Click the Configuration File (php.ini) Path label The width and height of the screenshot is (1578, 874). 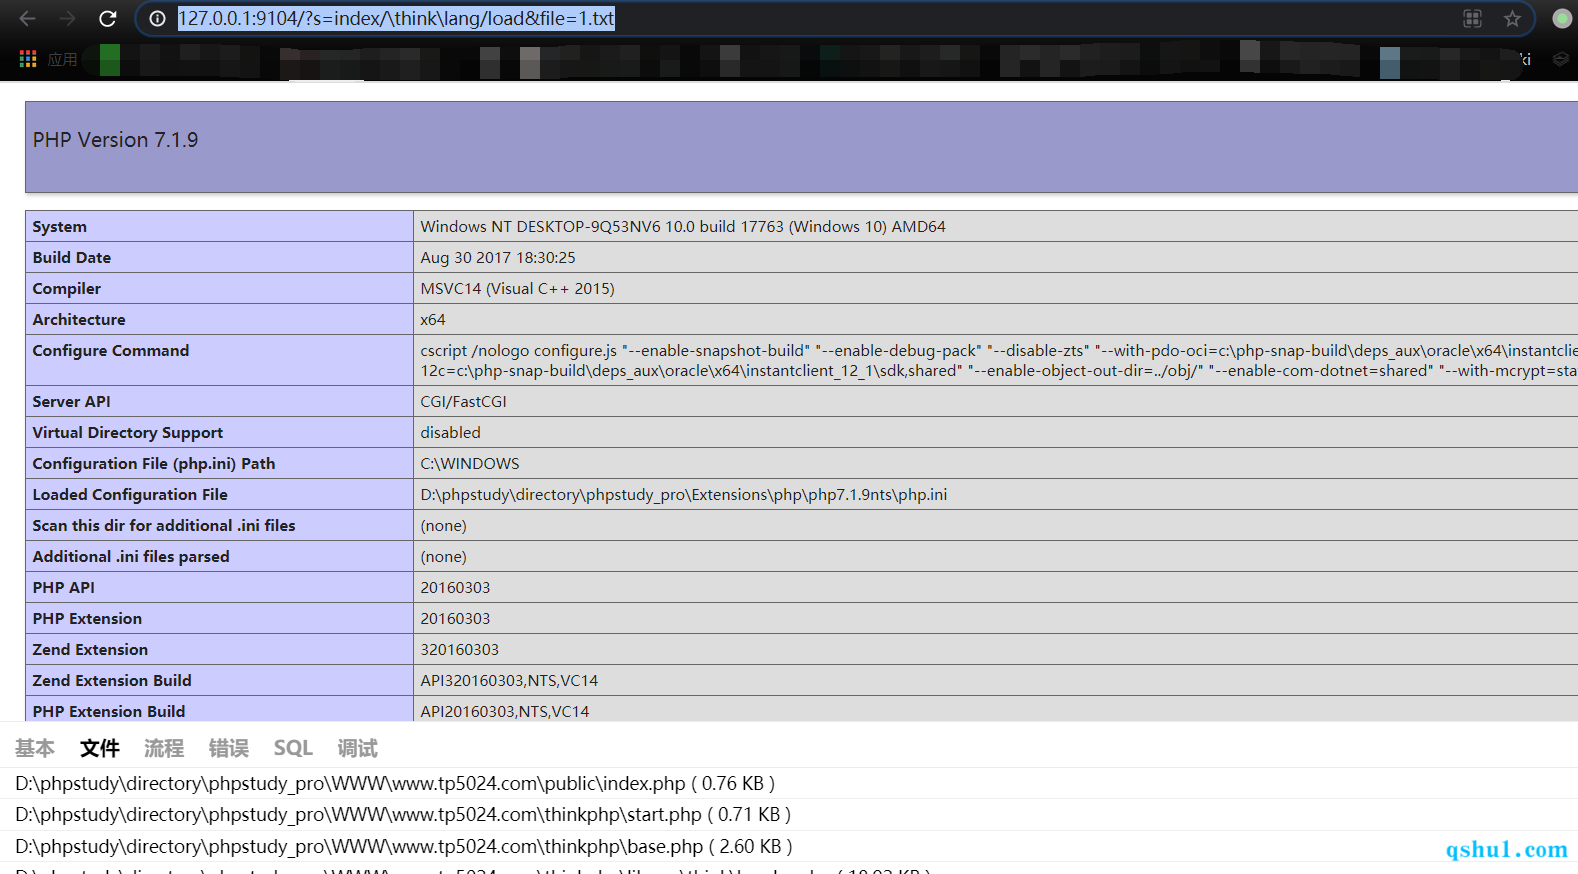(153, 464)
